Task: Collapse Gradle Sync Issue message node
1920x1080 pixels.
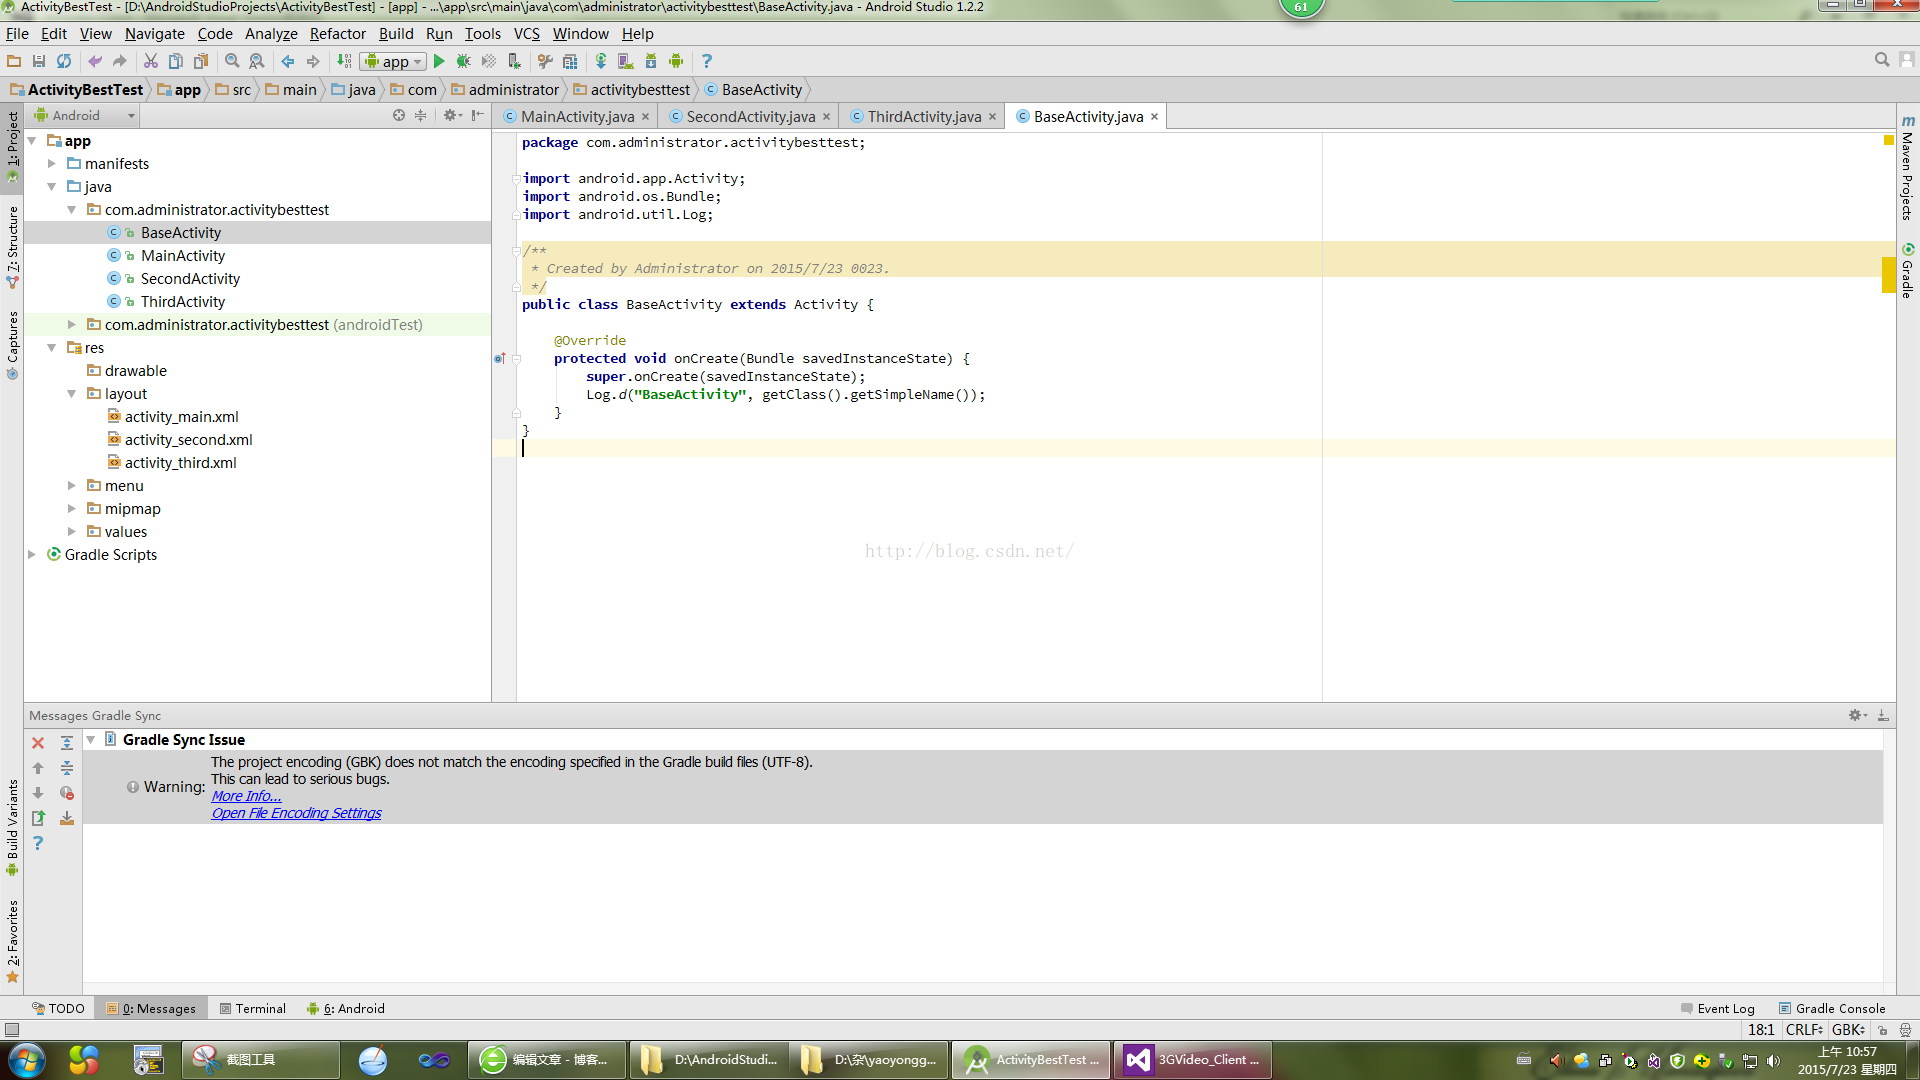Action: (91, 740)
